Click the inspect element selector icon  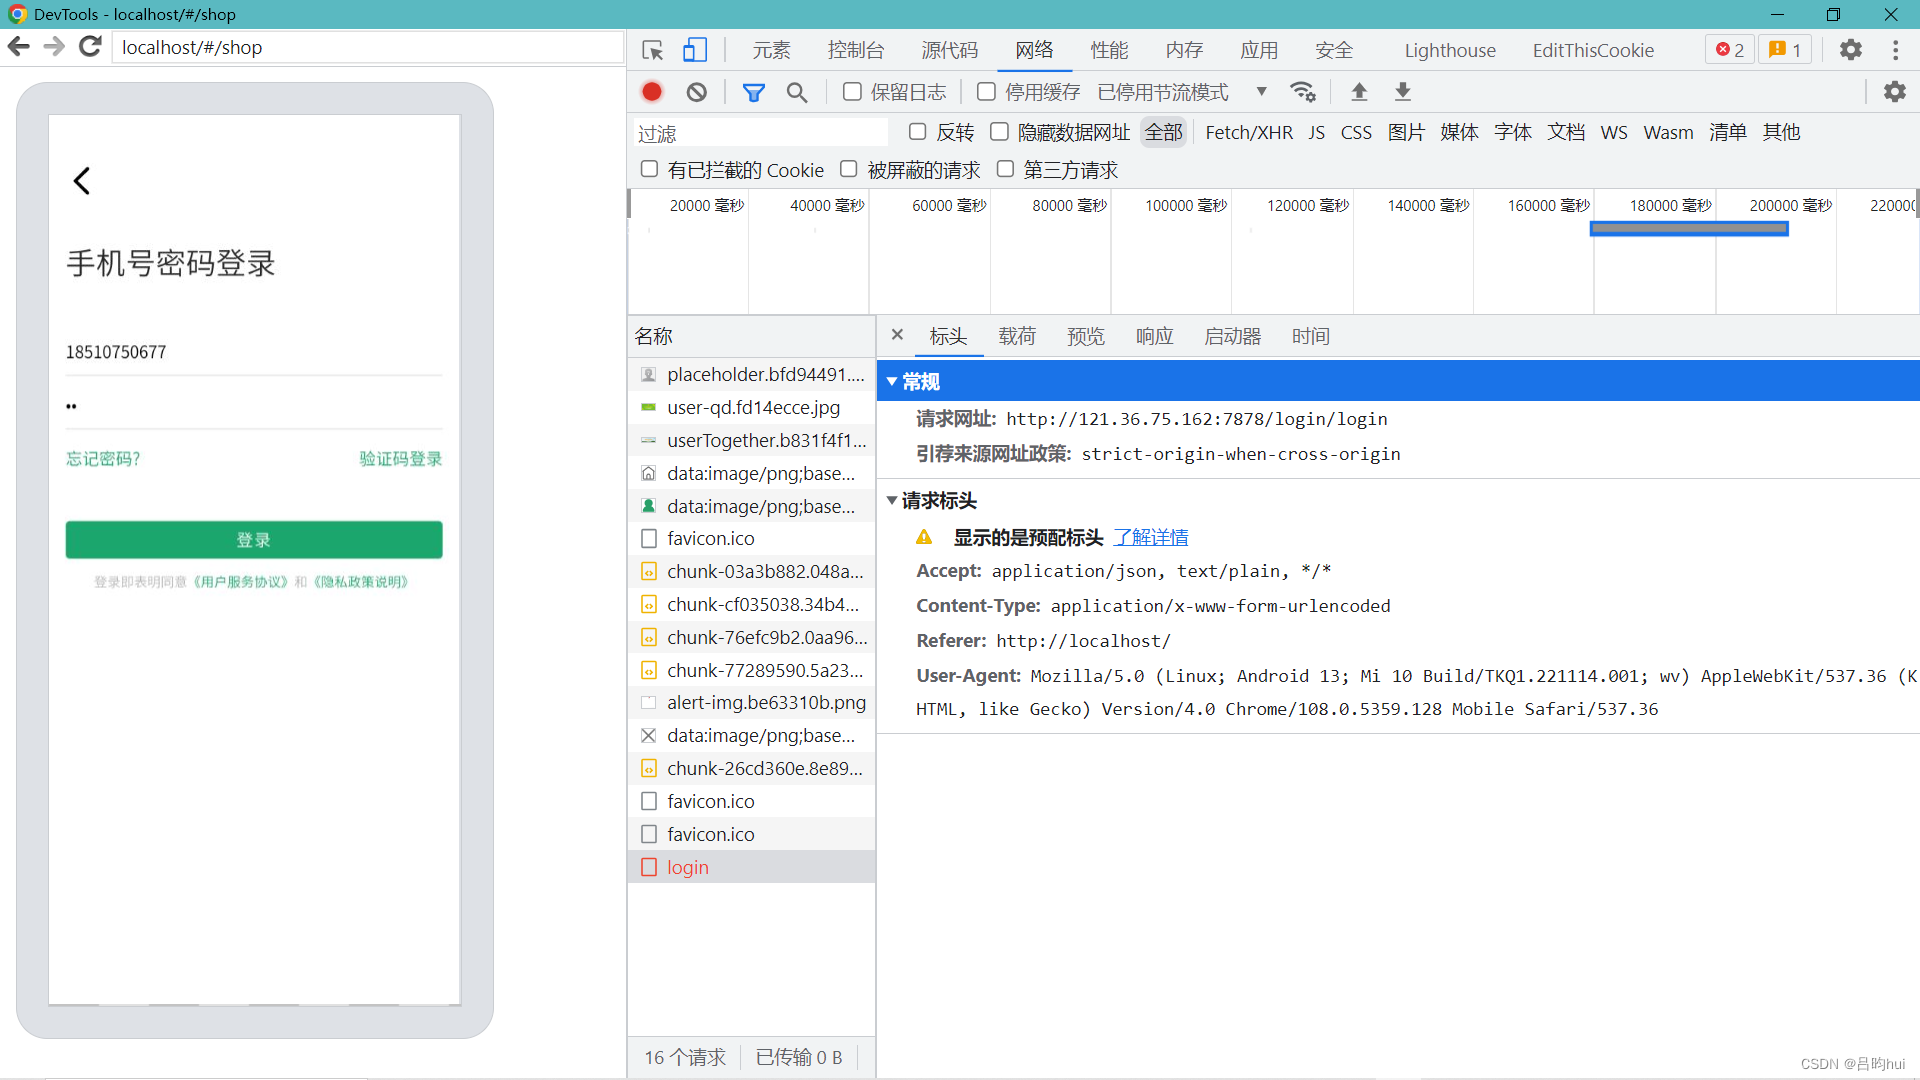point(653,50)
